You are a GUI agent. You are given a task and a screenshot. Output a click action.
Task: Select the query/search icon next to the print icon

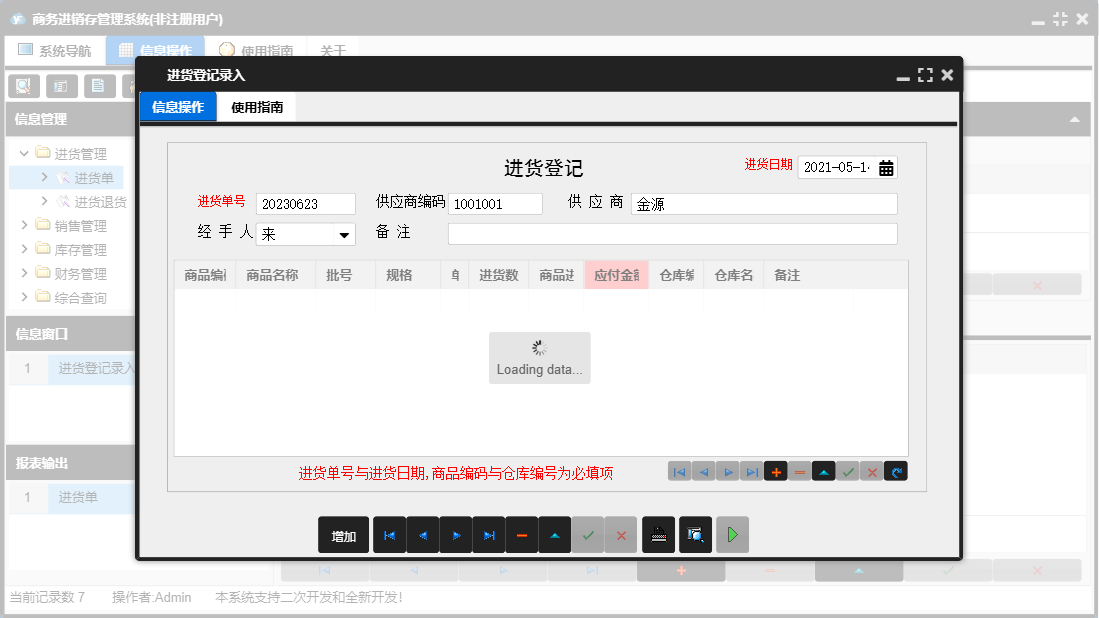point(694,534)
